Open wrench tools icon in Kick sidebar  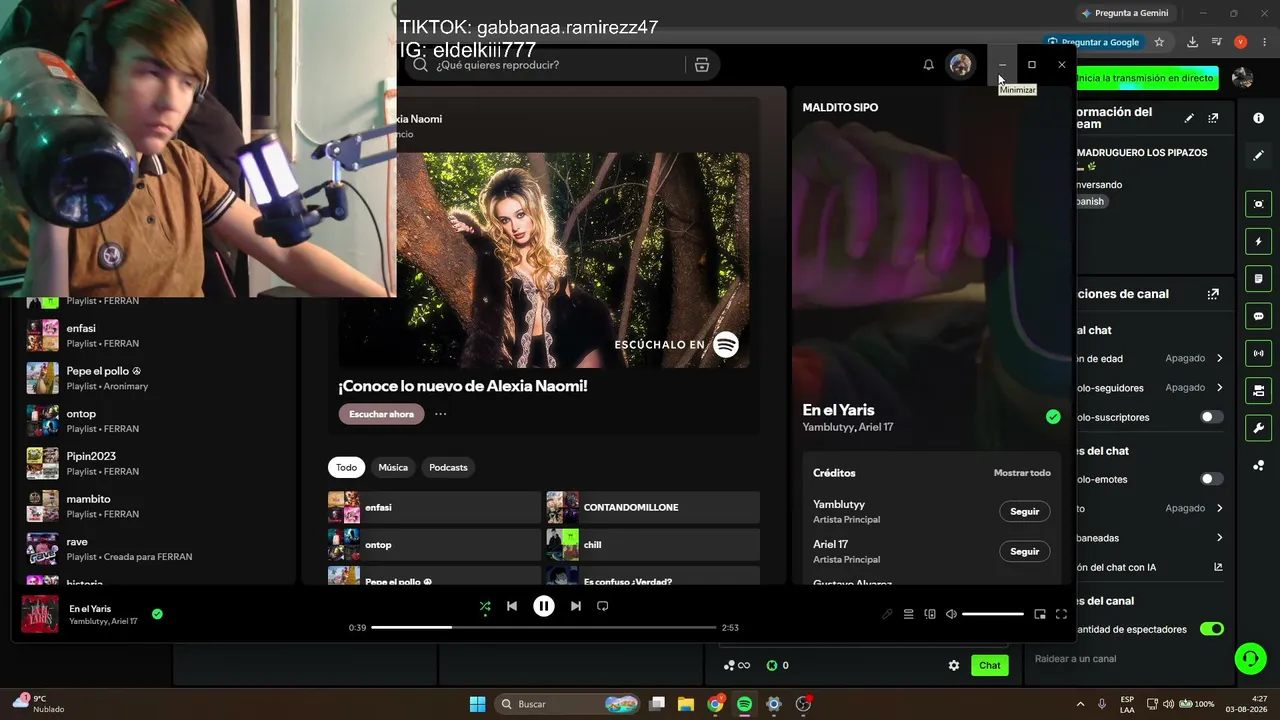click(x=1259, y=428)
